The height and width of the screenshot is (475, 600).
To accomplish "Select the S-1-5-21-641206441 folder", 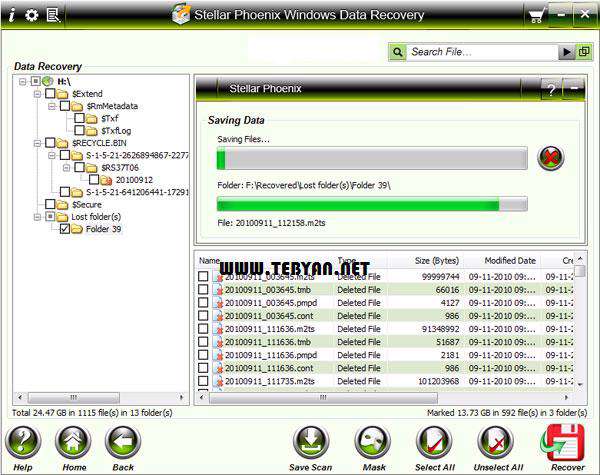I will point(137,192).
